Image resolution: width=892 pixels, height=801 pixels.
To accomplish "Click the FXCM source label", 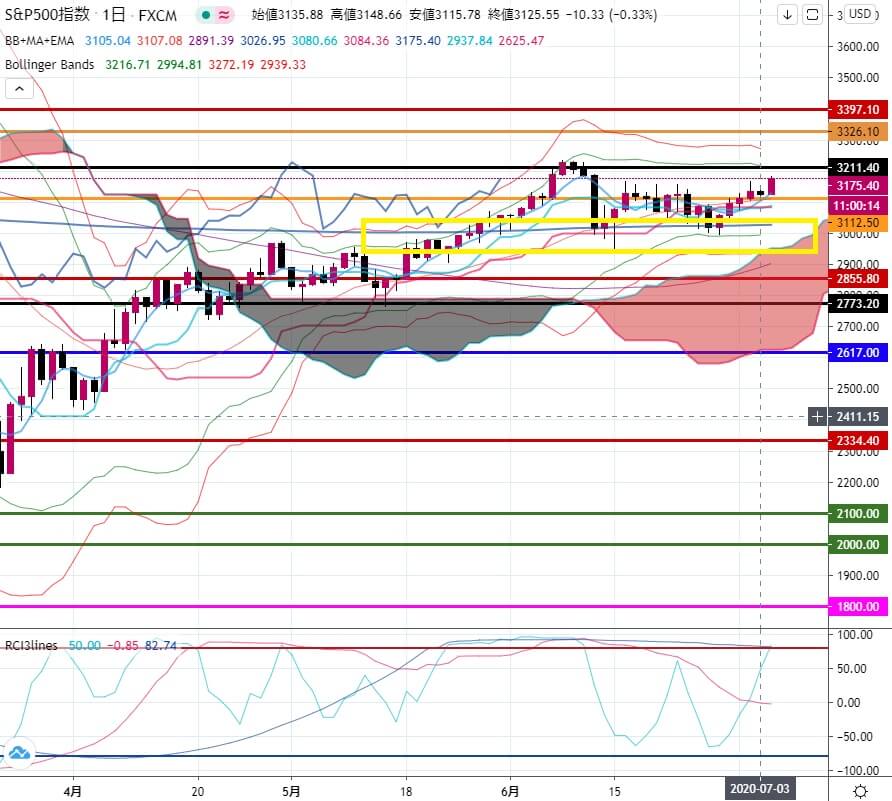I will 157,15.
